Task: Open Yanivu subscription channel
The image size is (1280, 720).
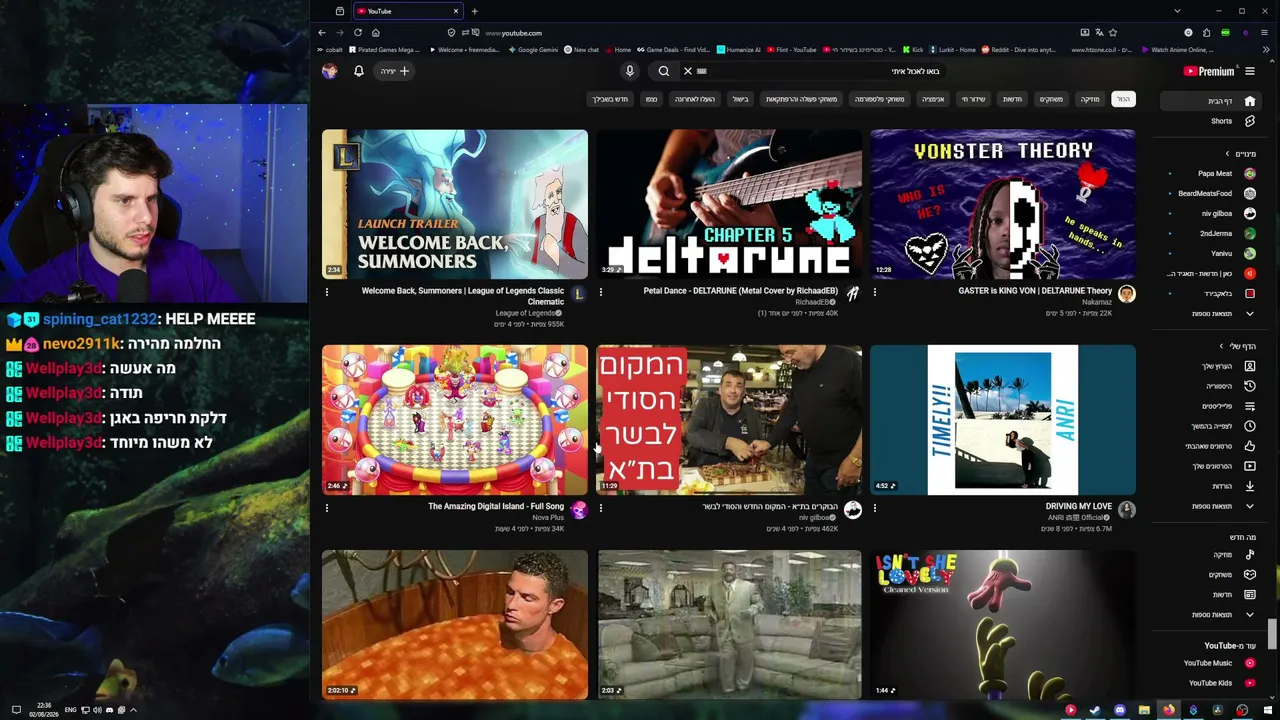Action: [1212, 253]
